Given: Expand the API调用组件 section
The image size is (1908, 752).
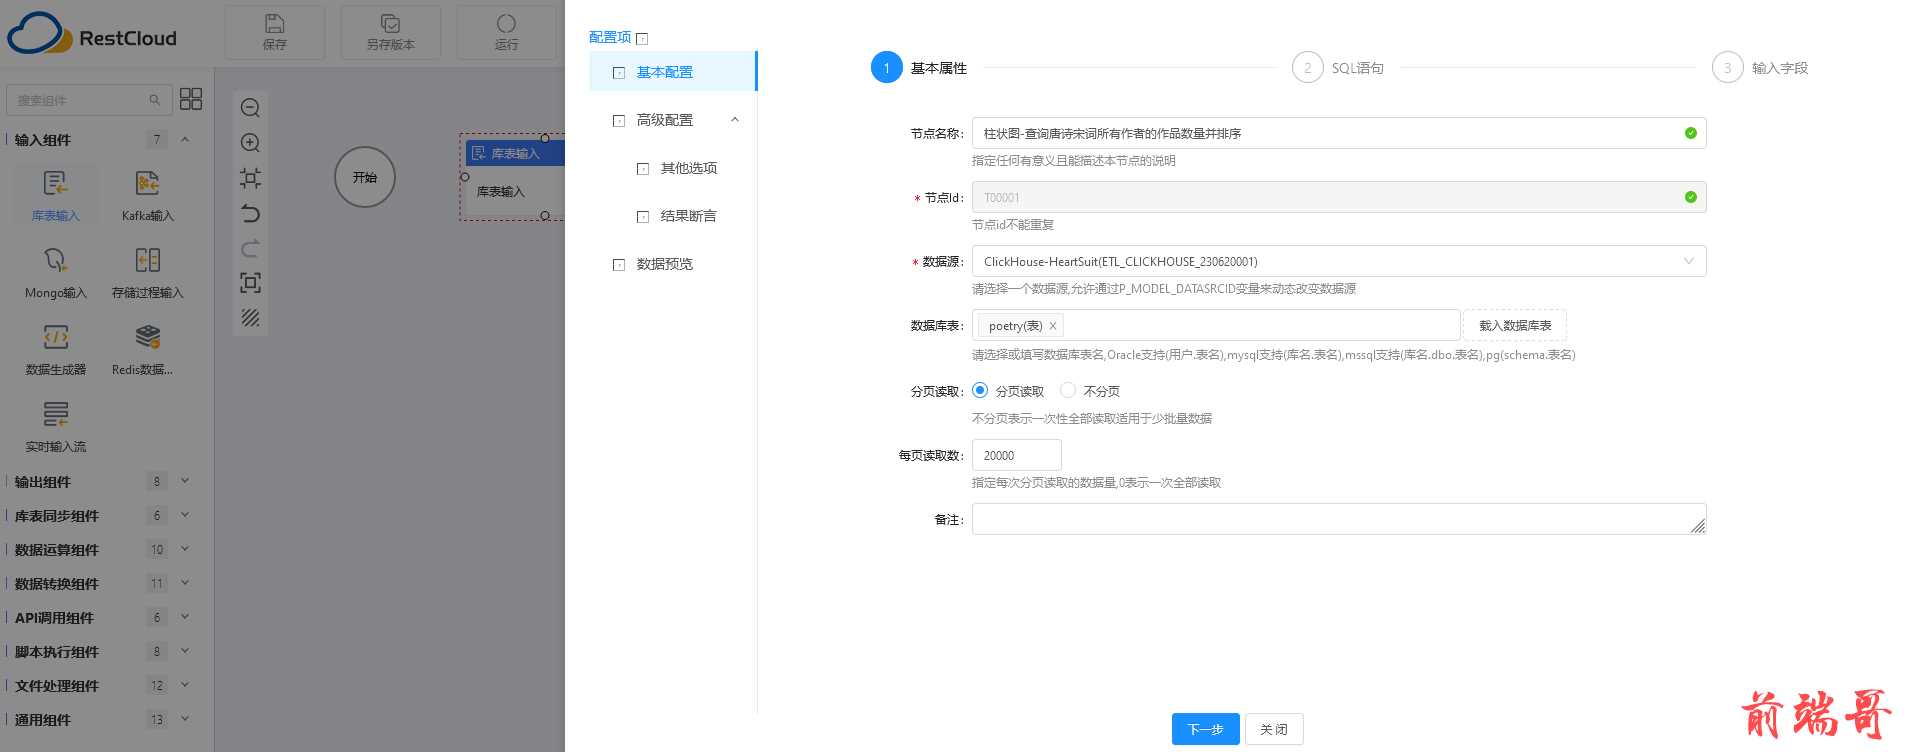Looking at the screenshot, I should point(185,617).
